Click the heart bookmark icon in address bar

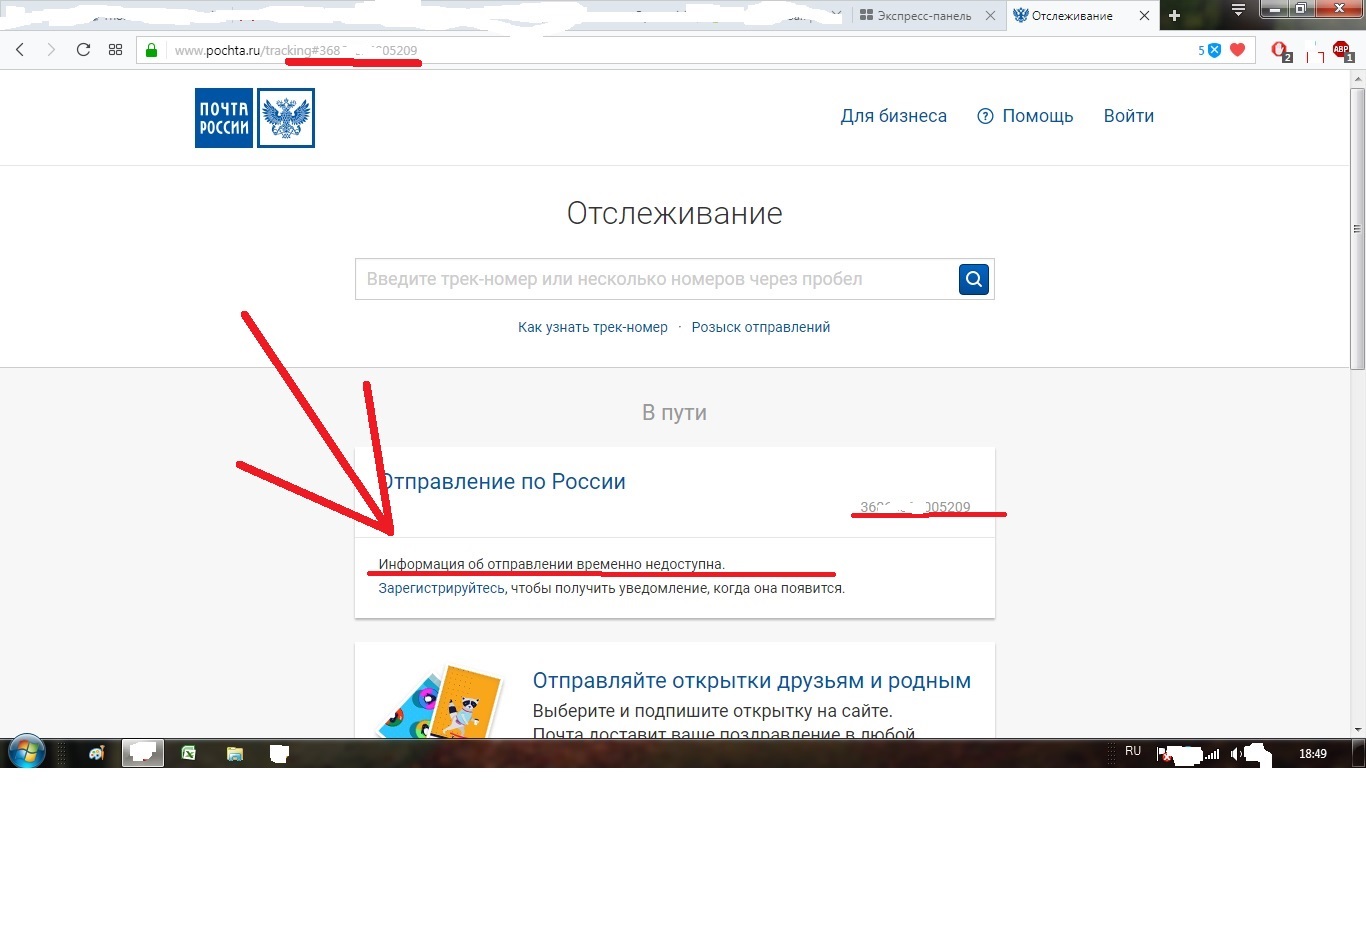pos(1237,50)
